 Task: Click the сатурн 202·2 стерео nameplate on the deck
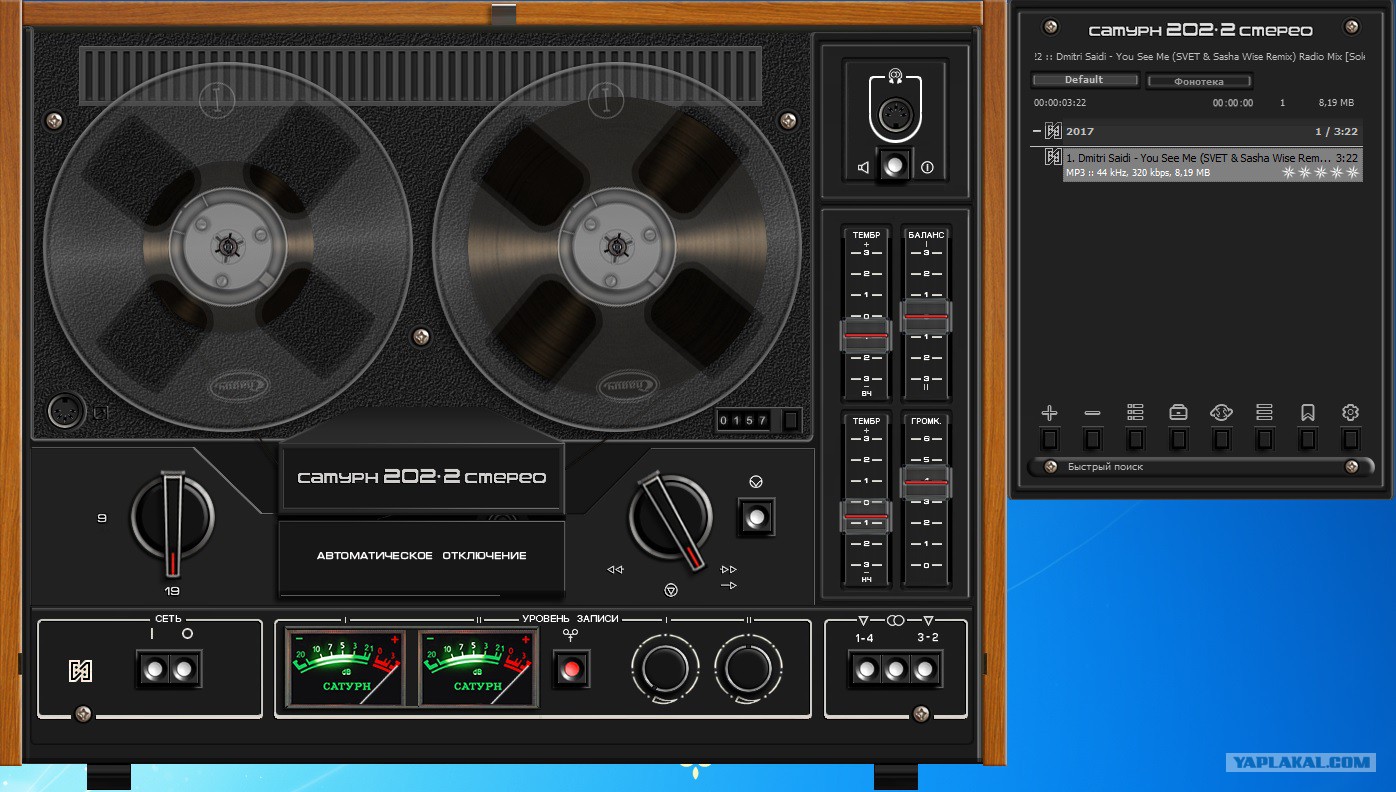click(x=422, y=477)
